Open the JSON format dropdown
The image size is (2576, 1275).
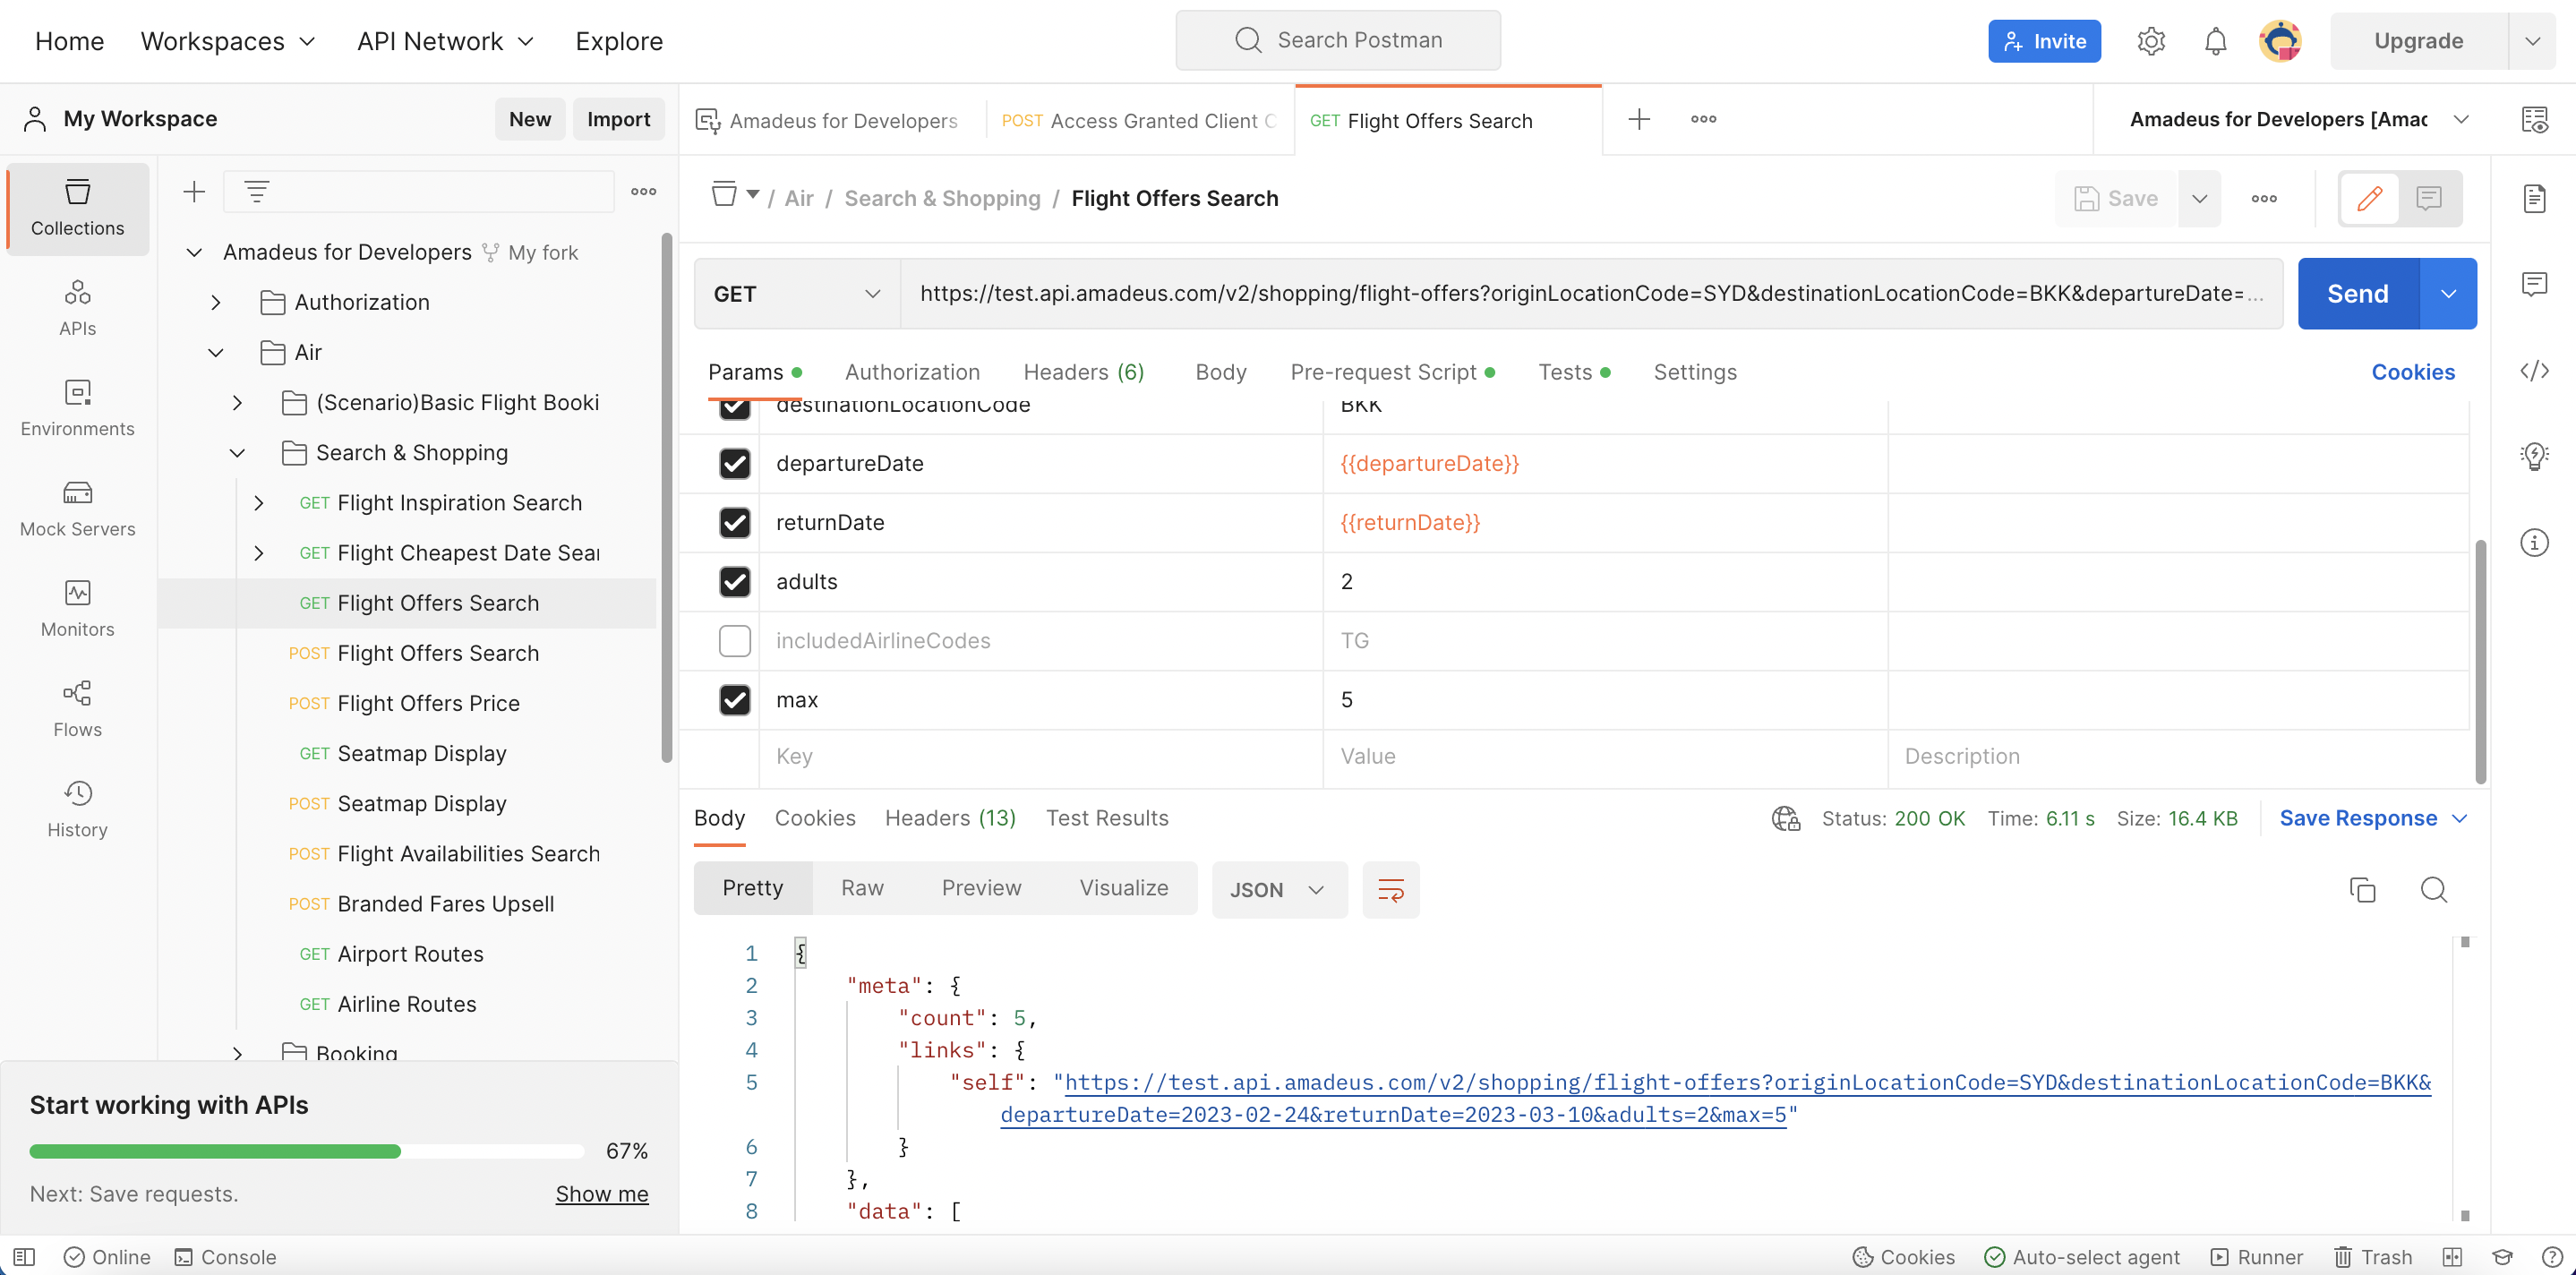pyautogui.click(x=1279, y=889)
